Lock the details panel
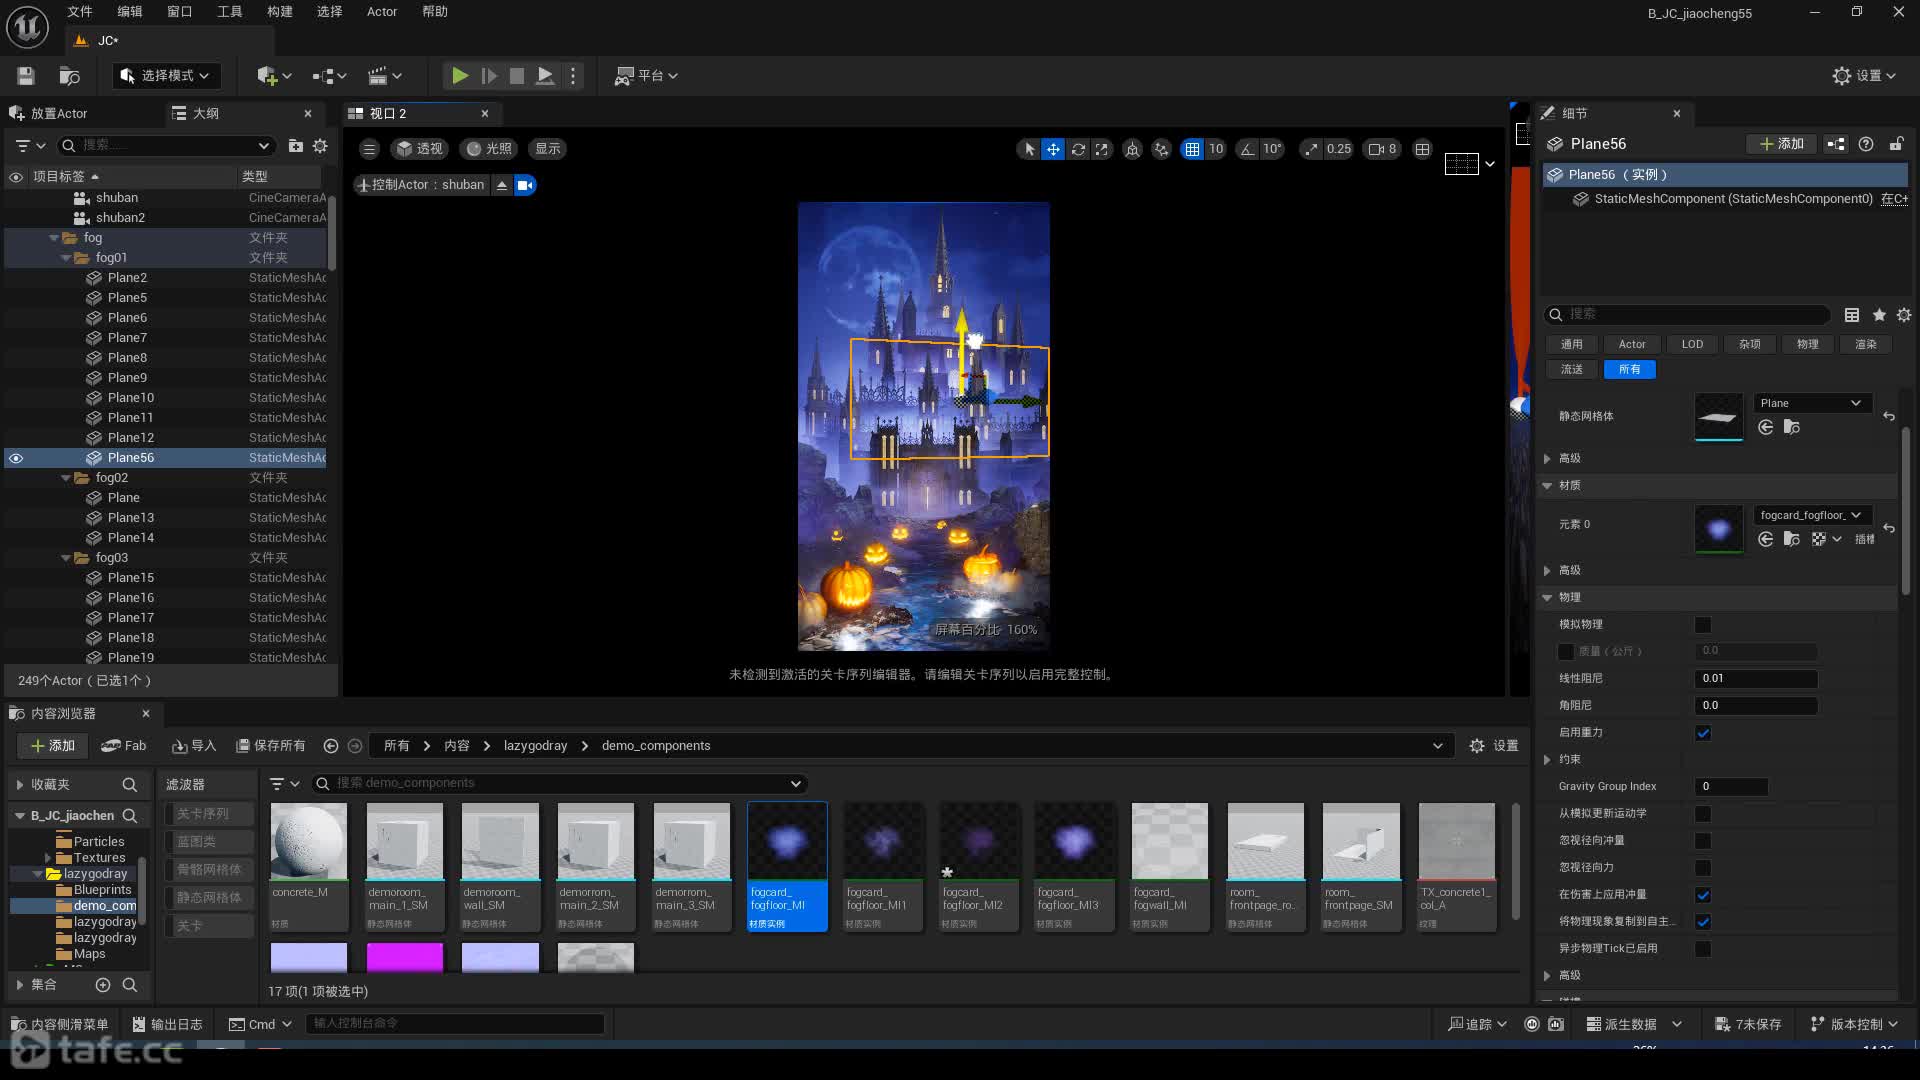The image size is (1920, 1080). click(1896, 144)
